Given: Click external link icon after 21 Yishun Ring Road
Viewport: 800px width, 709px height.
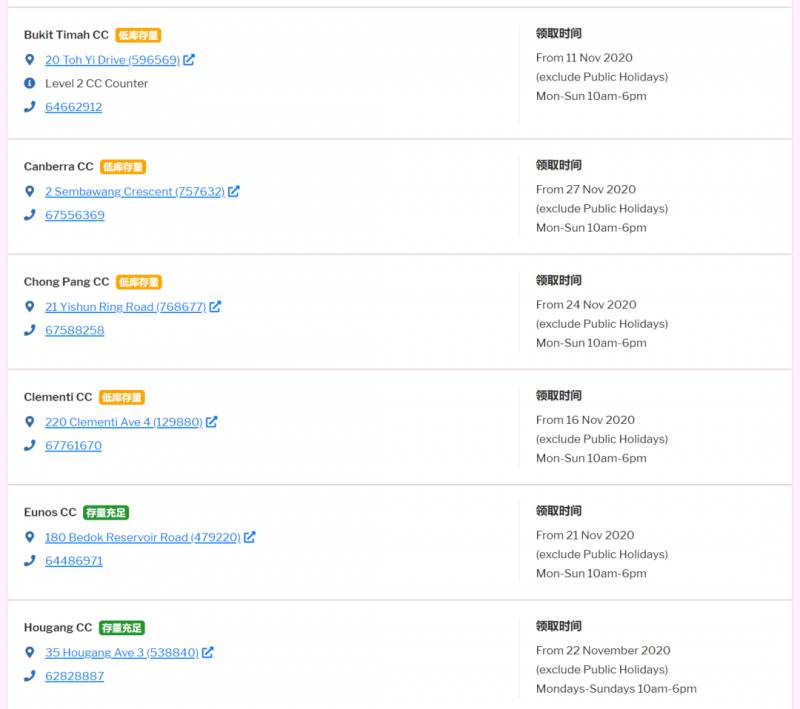Looking at the screenshot, I should click(x=215, y=307).
